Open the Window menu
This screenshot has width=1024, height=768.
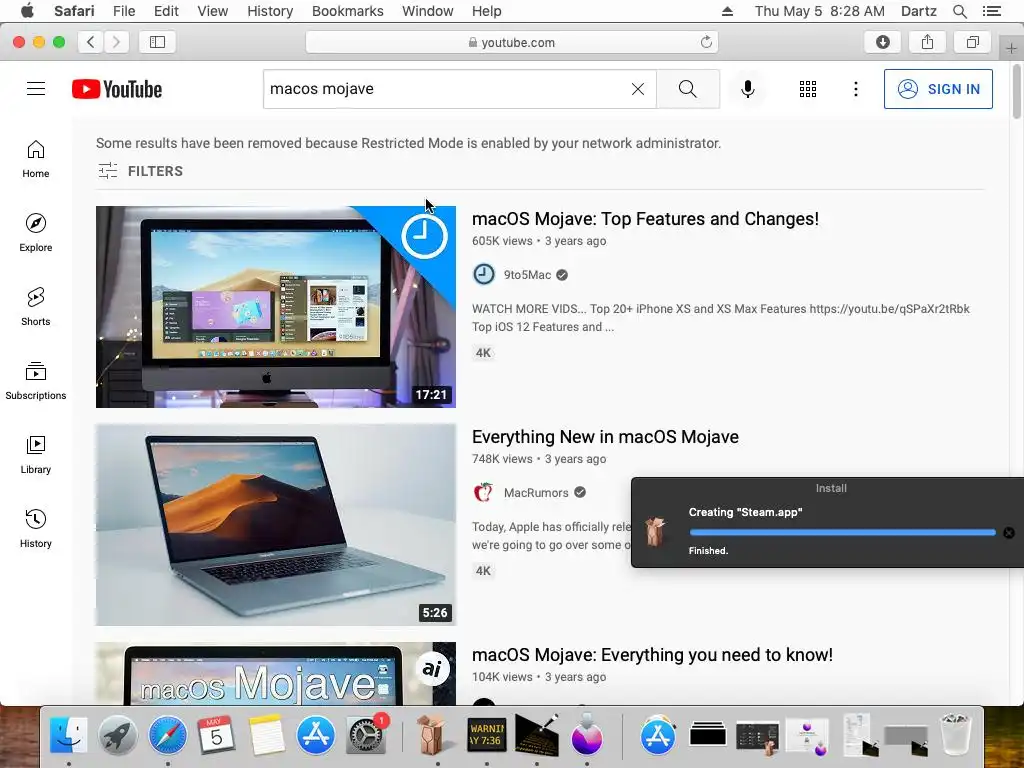(428, 11)
